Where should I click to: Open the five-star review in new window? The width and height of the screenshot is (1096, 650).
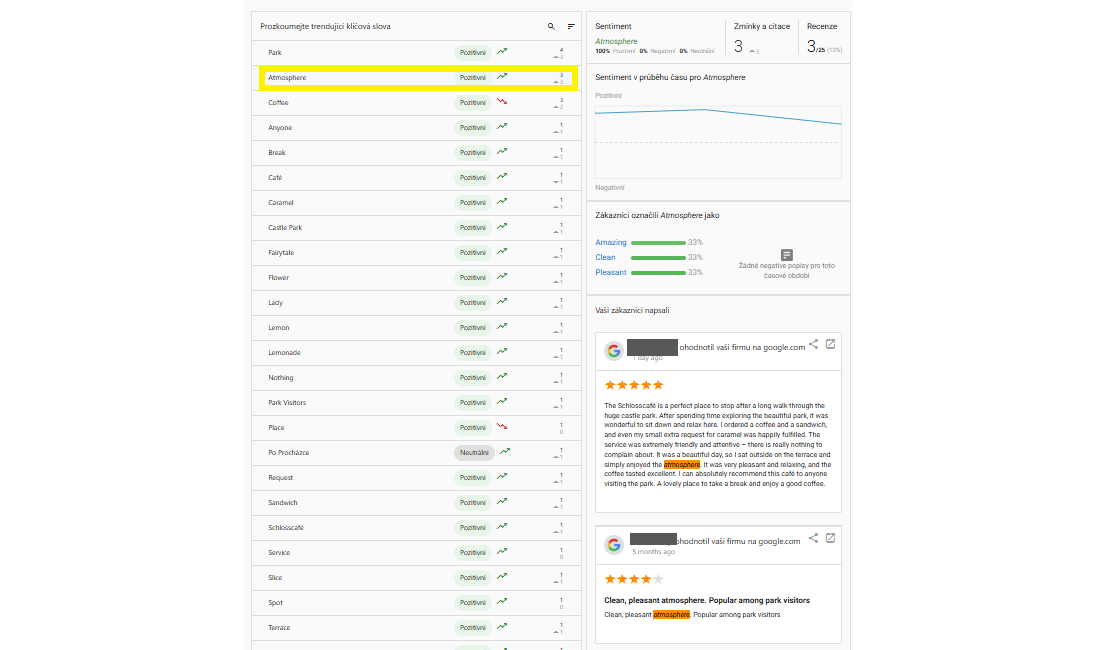pyautogui.click(x=830, y=344)
